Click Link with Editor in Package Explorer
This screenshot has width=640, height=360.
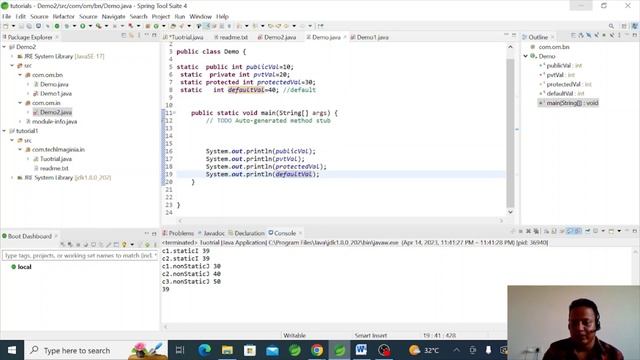(x=131, y=36)
